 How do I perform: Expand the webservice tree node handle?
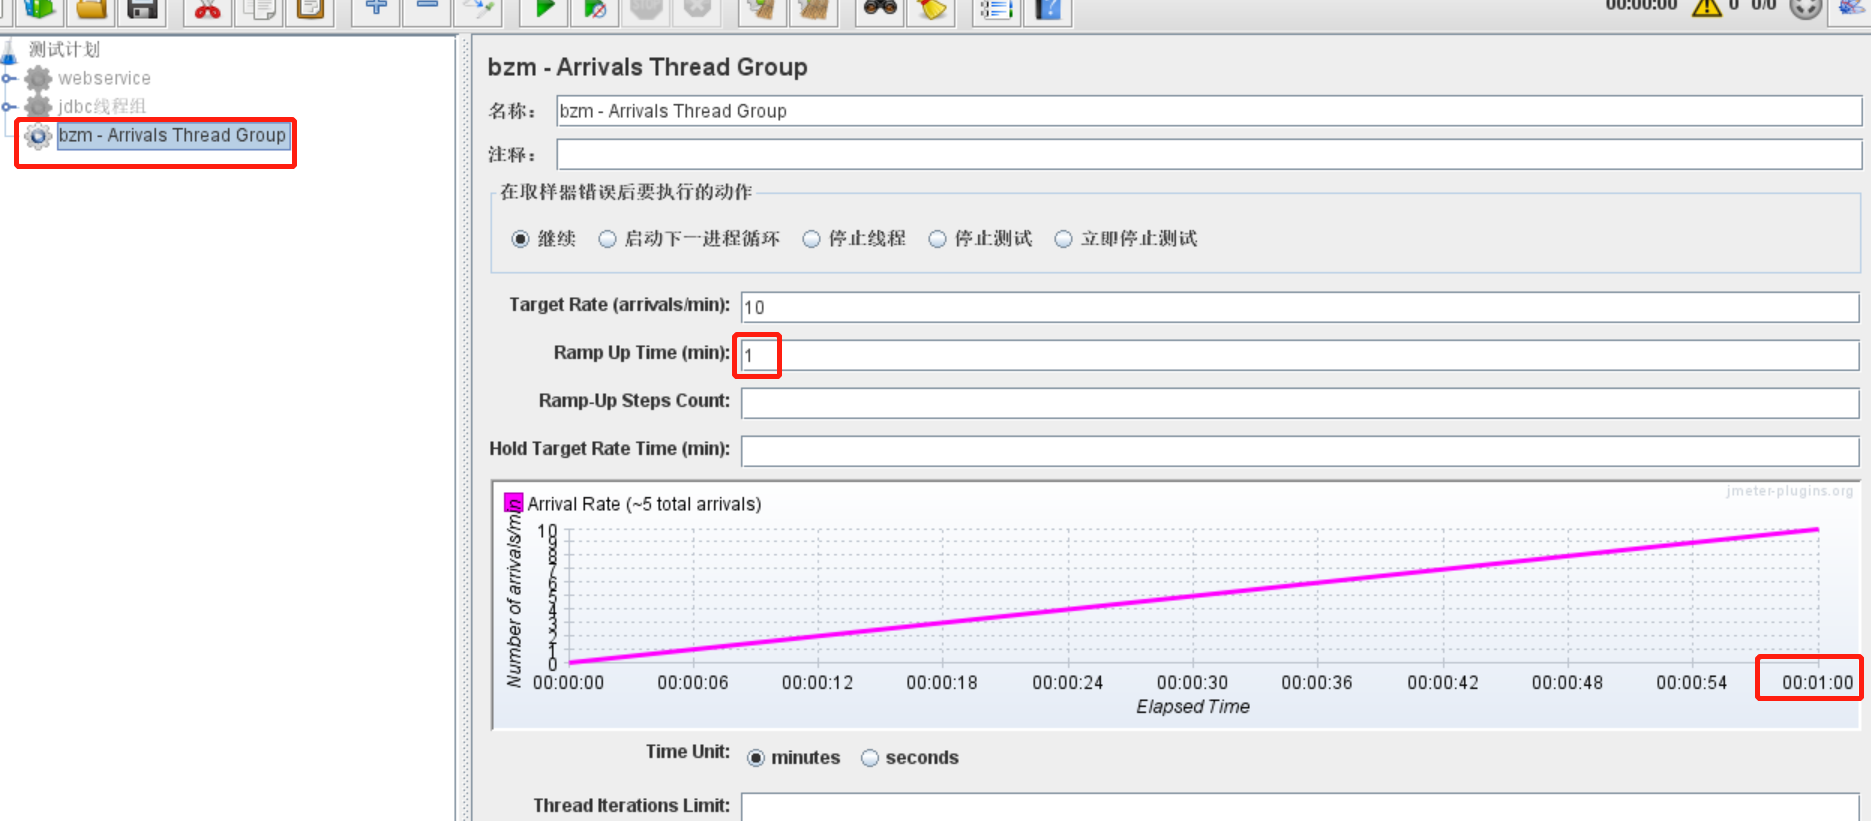(8, 78)
